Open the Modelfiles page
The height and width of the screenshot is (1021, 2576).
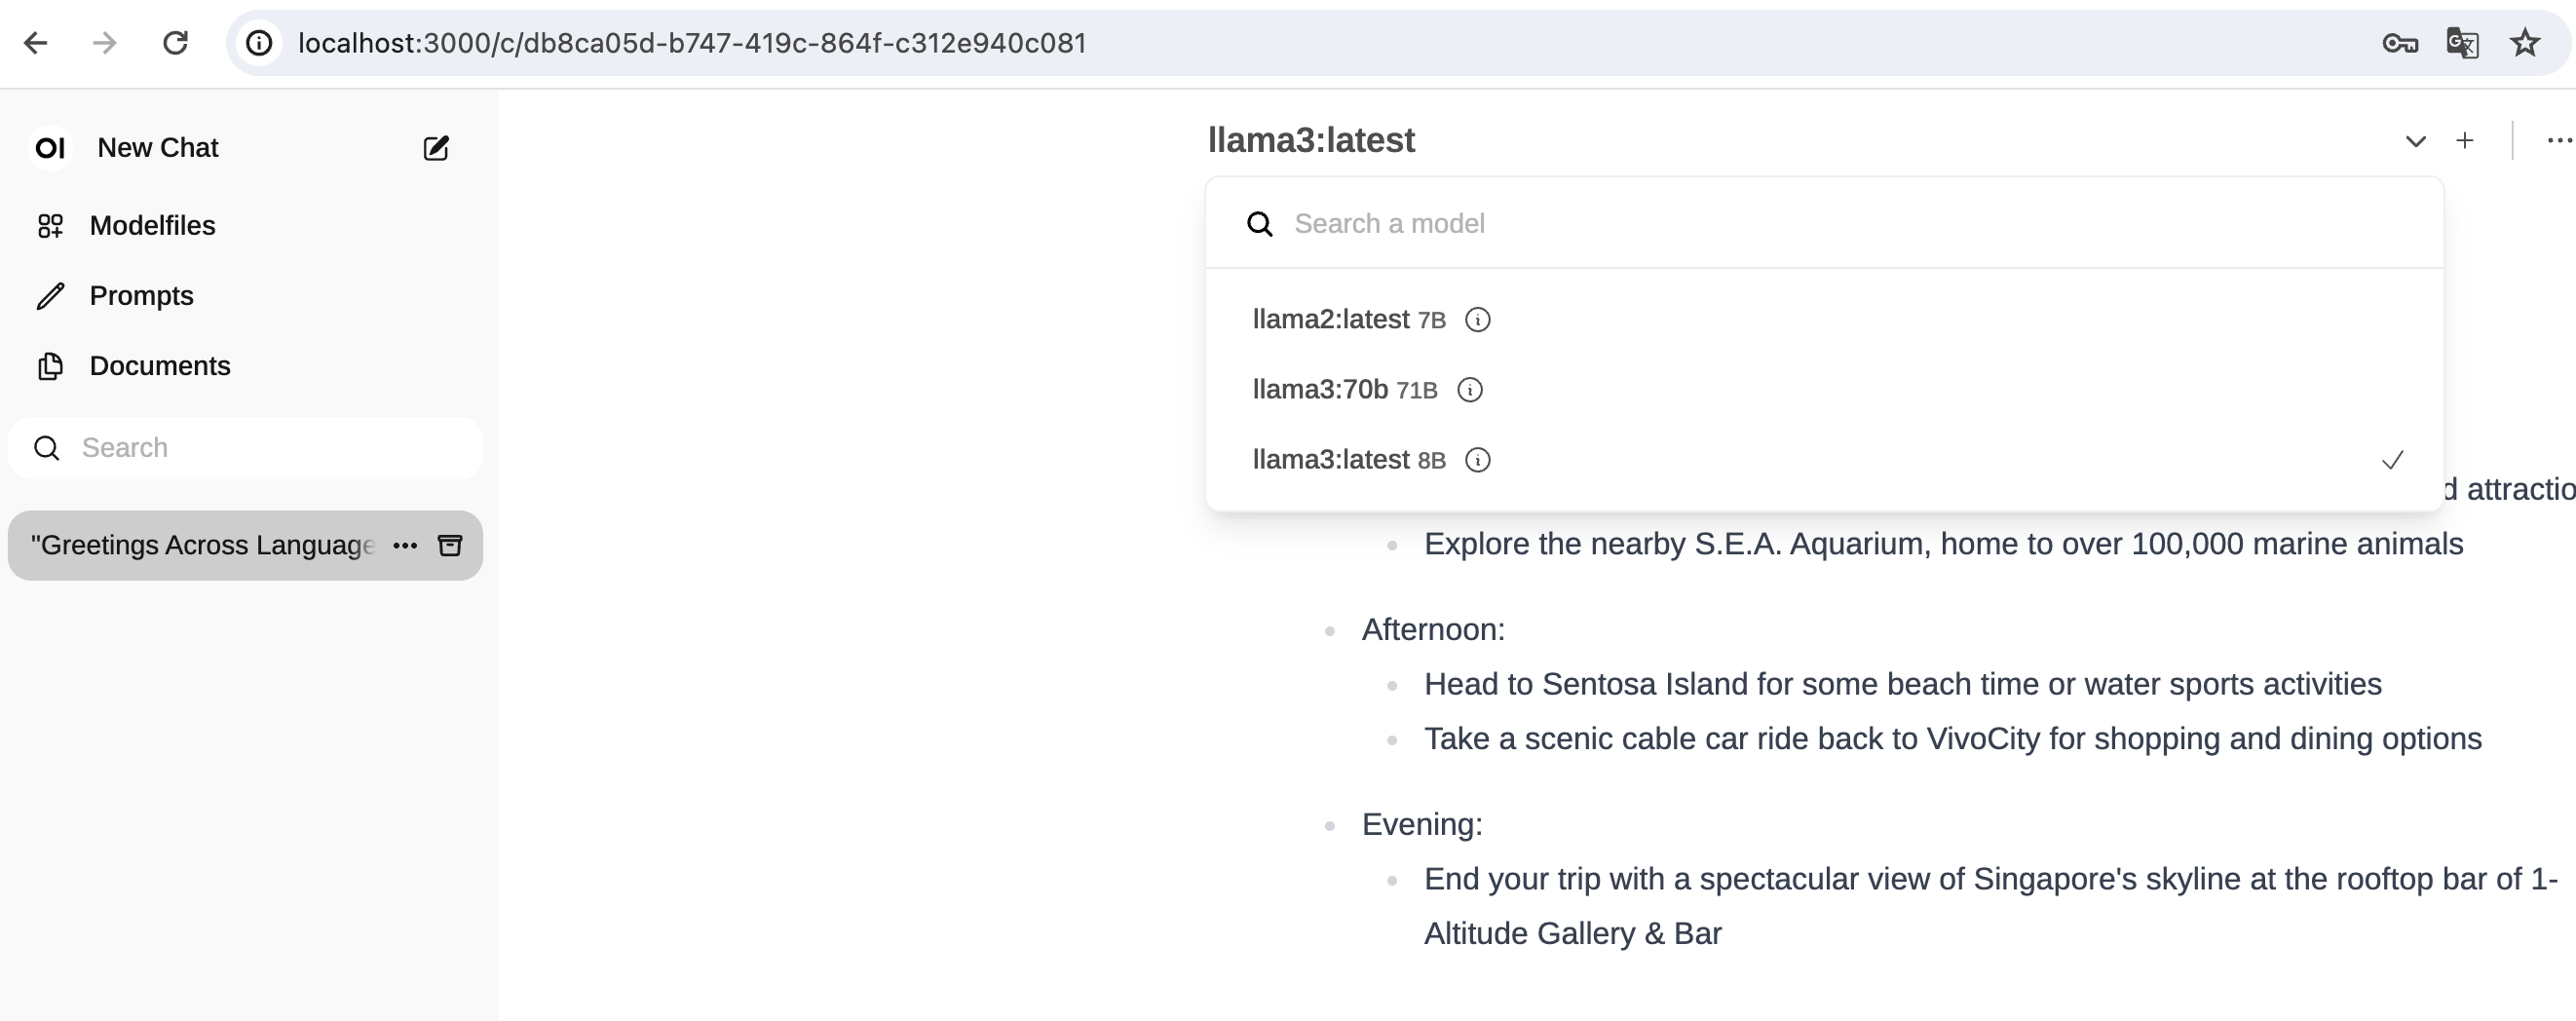coord(152,226)
